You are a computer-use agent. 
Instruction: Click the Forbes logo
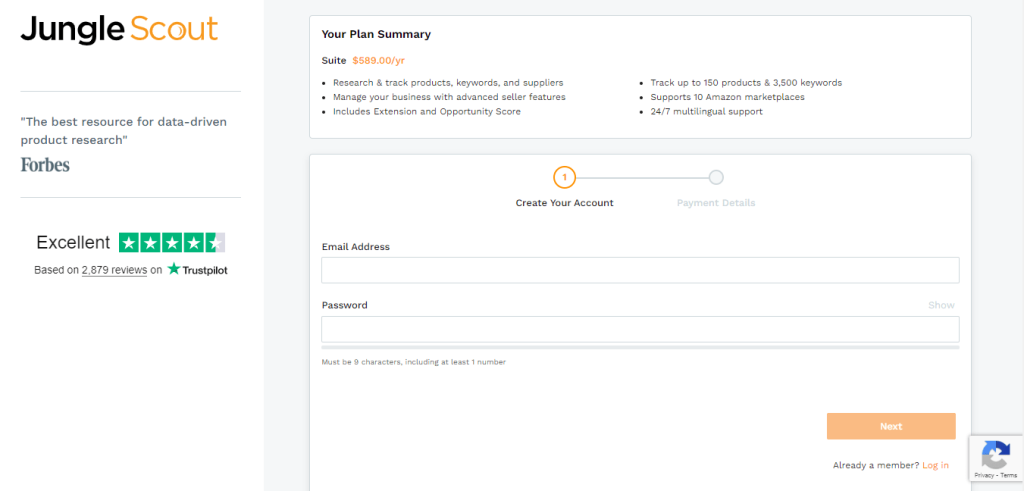[45, 165]
